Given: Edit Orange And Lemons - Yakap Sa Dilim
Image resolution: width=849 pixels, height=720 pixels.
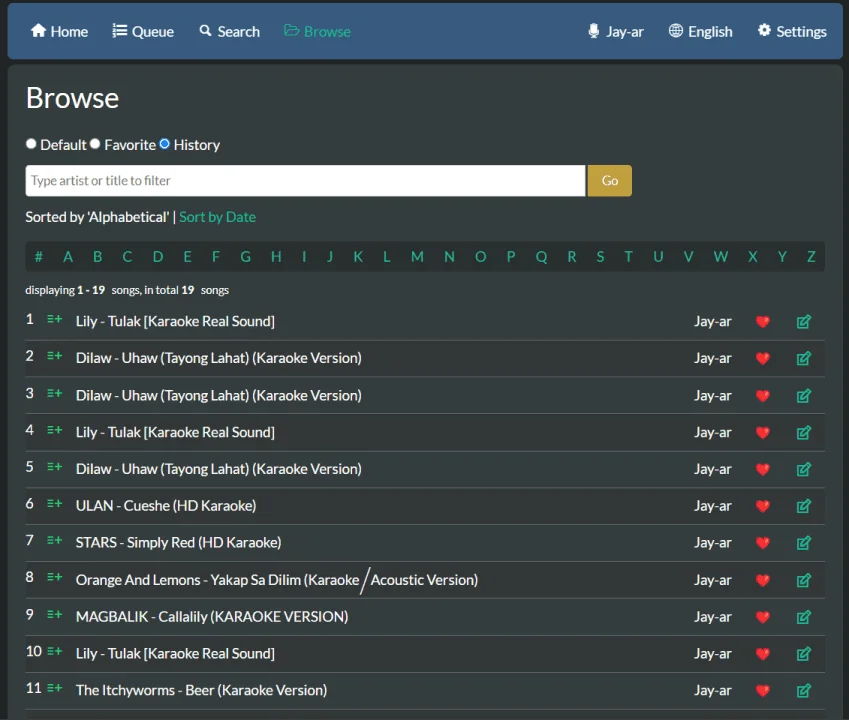Looking at the screenshot, I should pos(804,580).
